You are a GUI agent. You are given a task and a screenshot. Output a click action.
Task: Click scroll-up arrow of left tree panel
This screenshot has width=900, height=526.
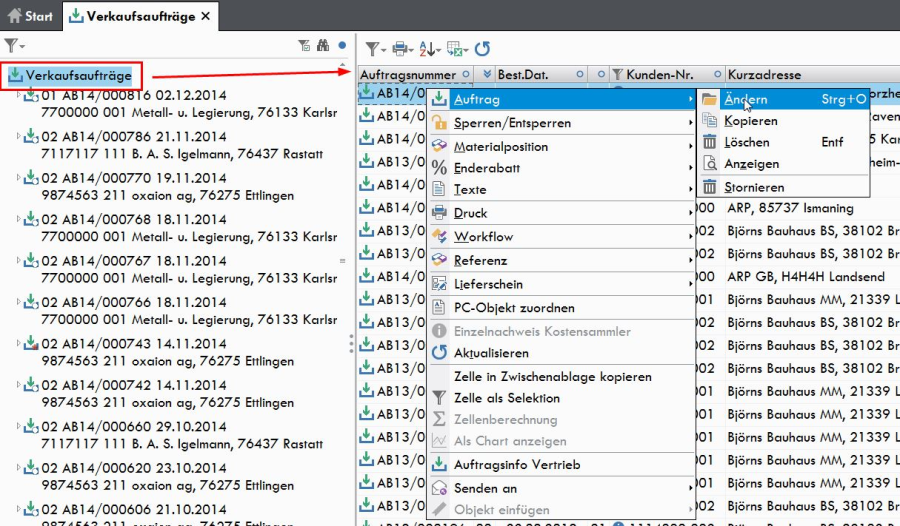pyautogui.click(x=343, y=65)
